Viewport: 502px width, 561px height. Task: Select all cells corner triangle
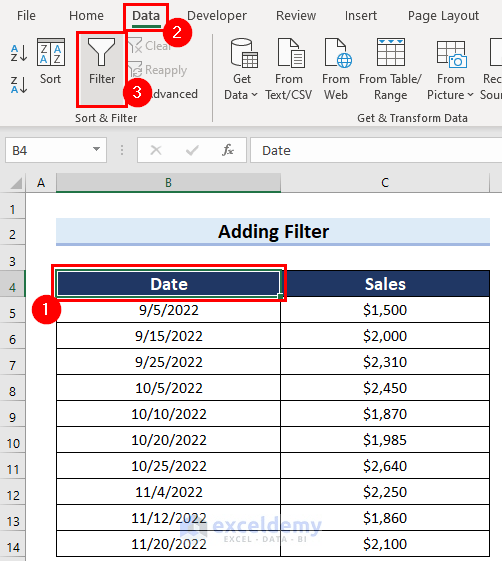tap(16, 183)
